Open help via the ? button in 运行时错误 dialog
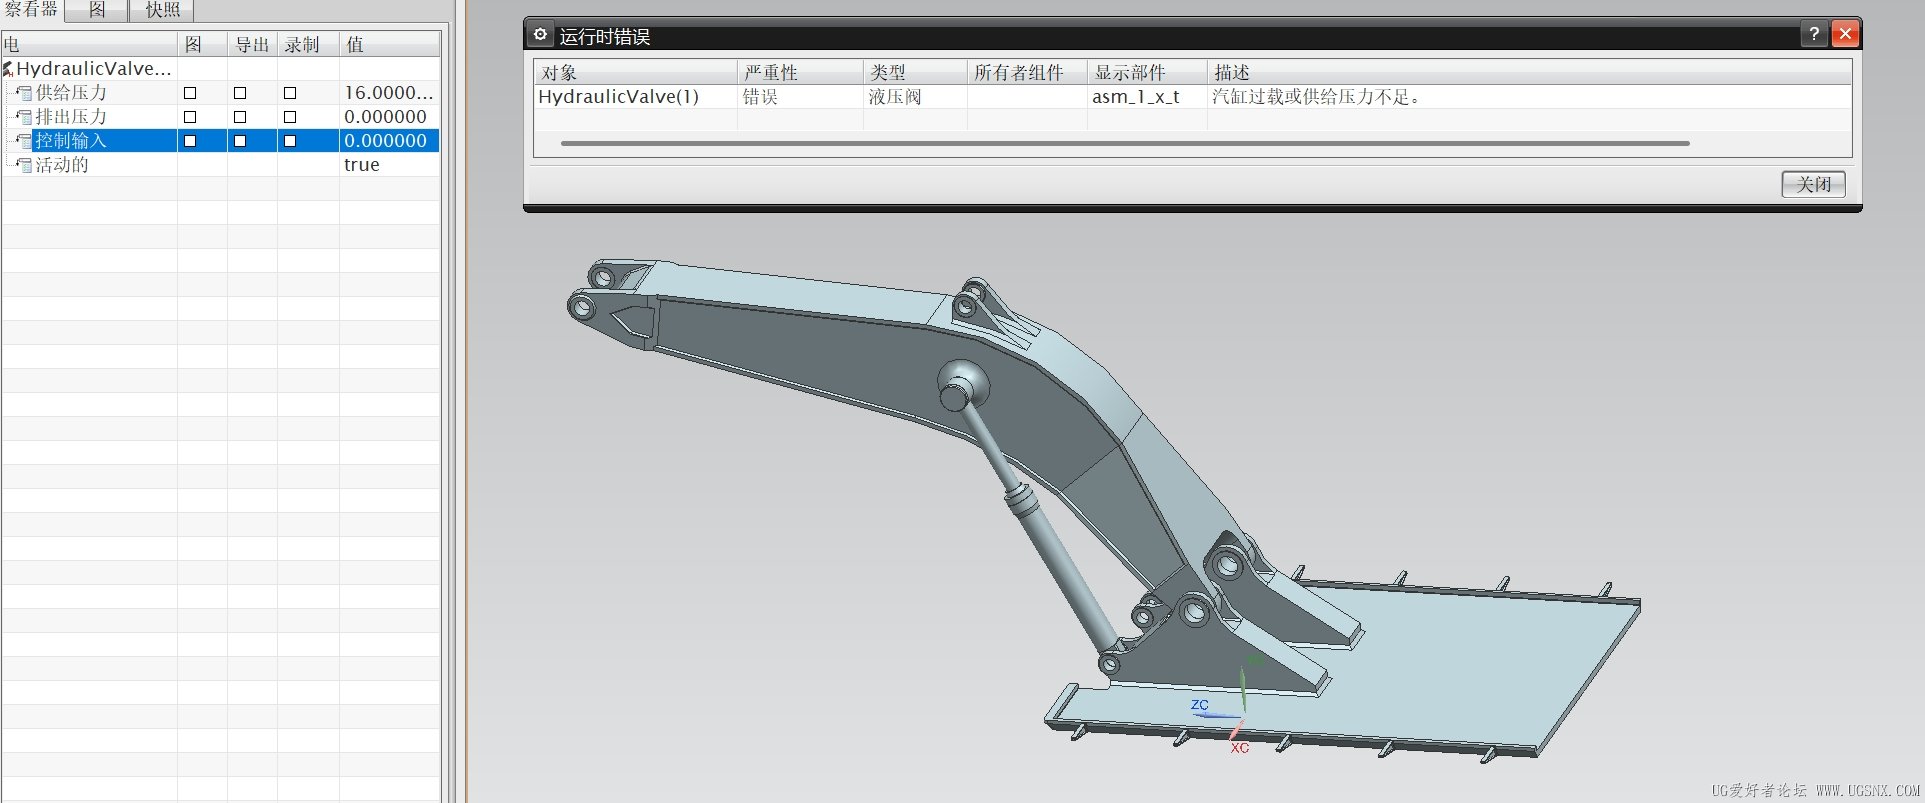Image resolution: width=1925 pixels, height=803 pixels. (1814, 34)
